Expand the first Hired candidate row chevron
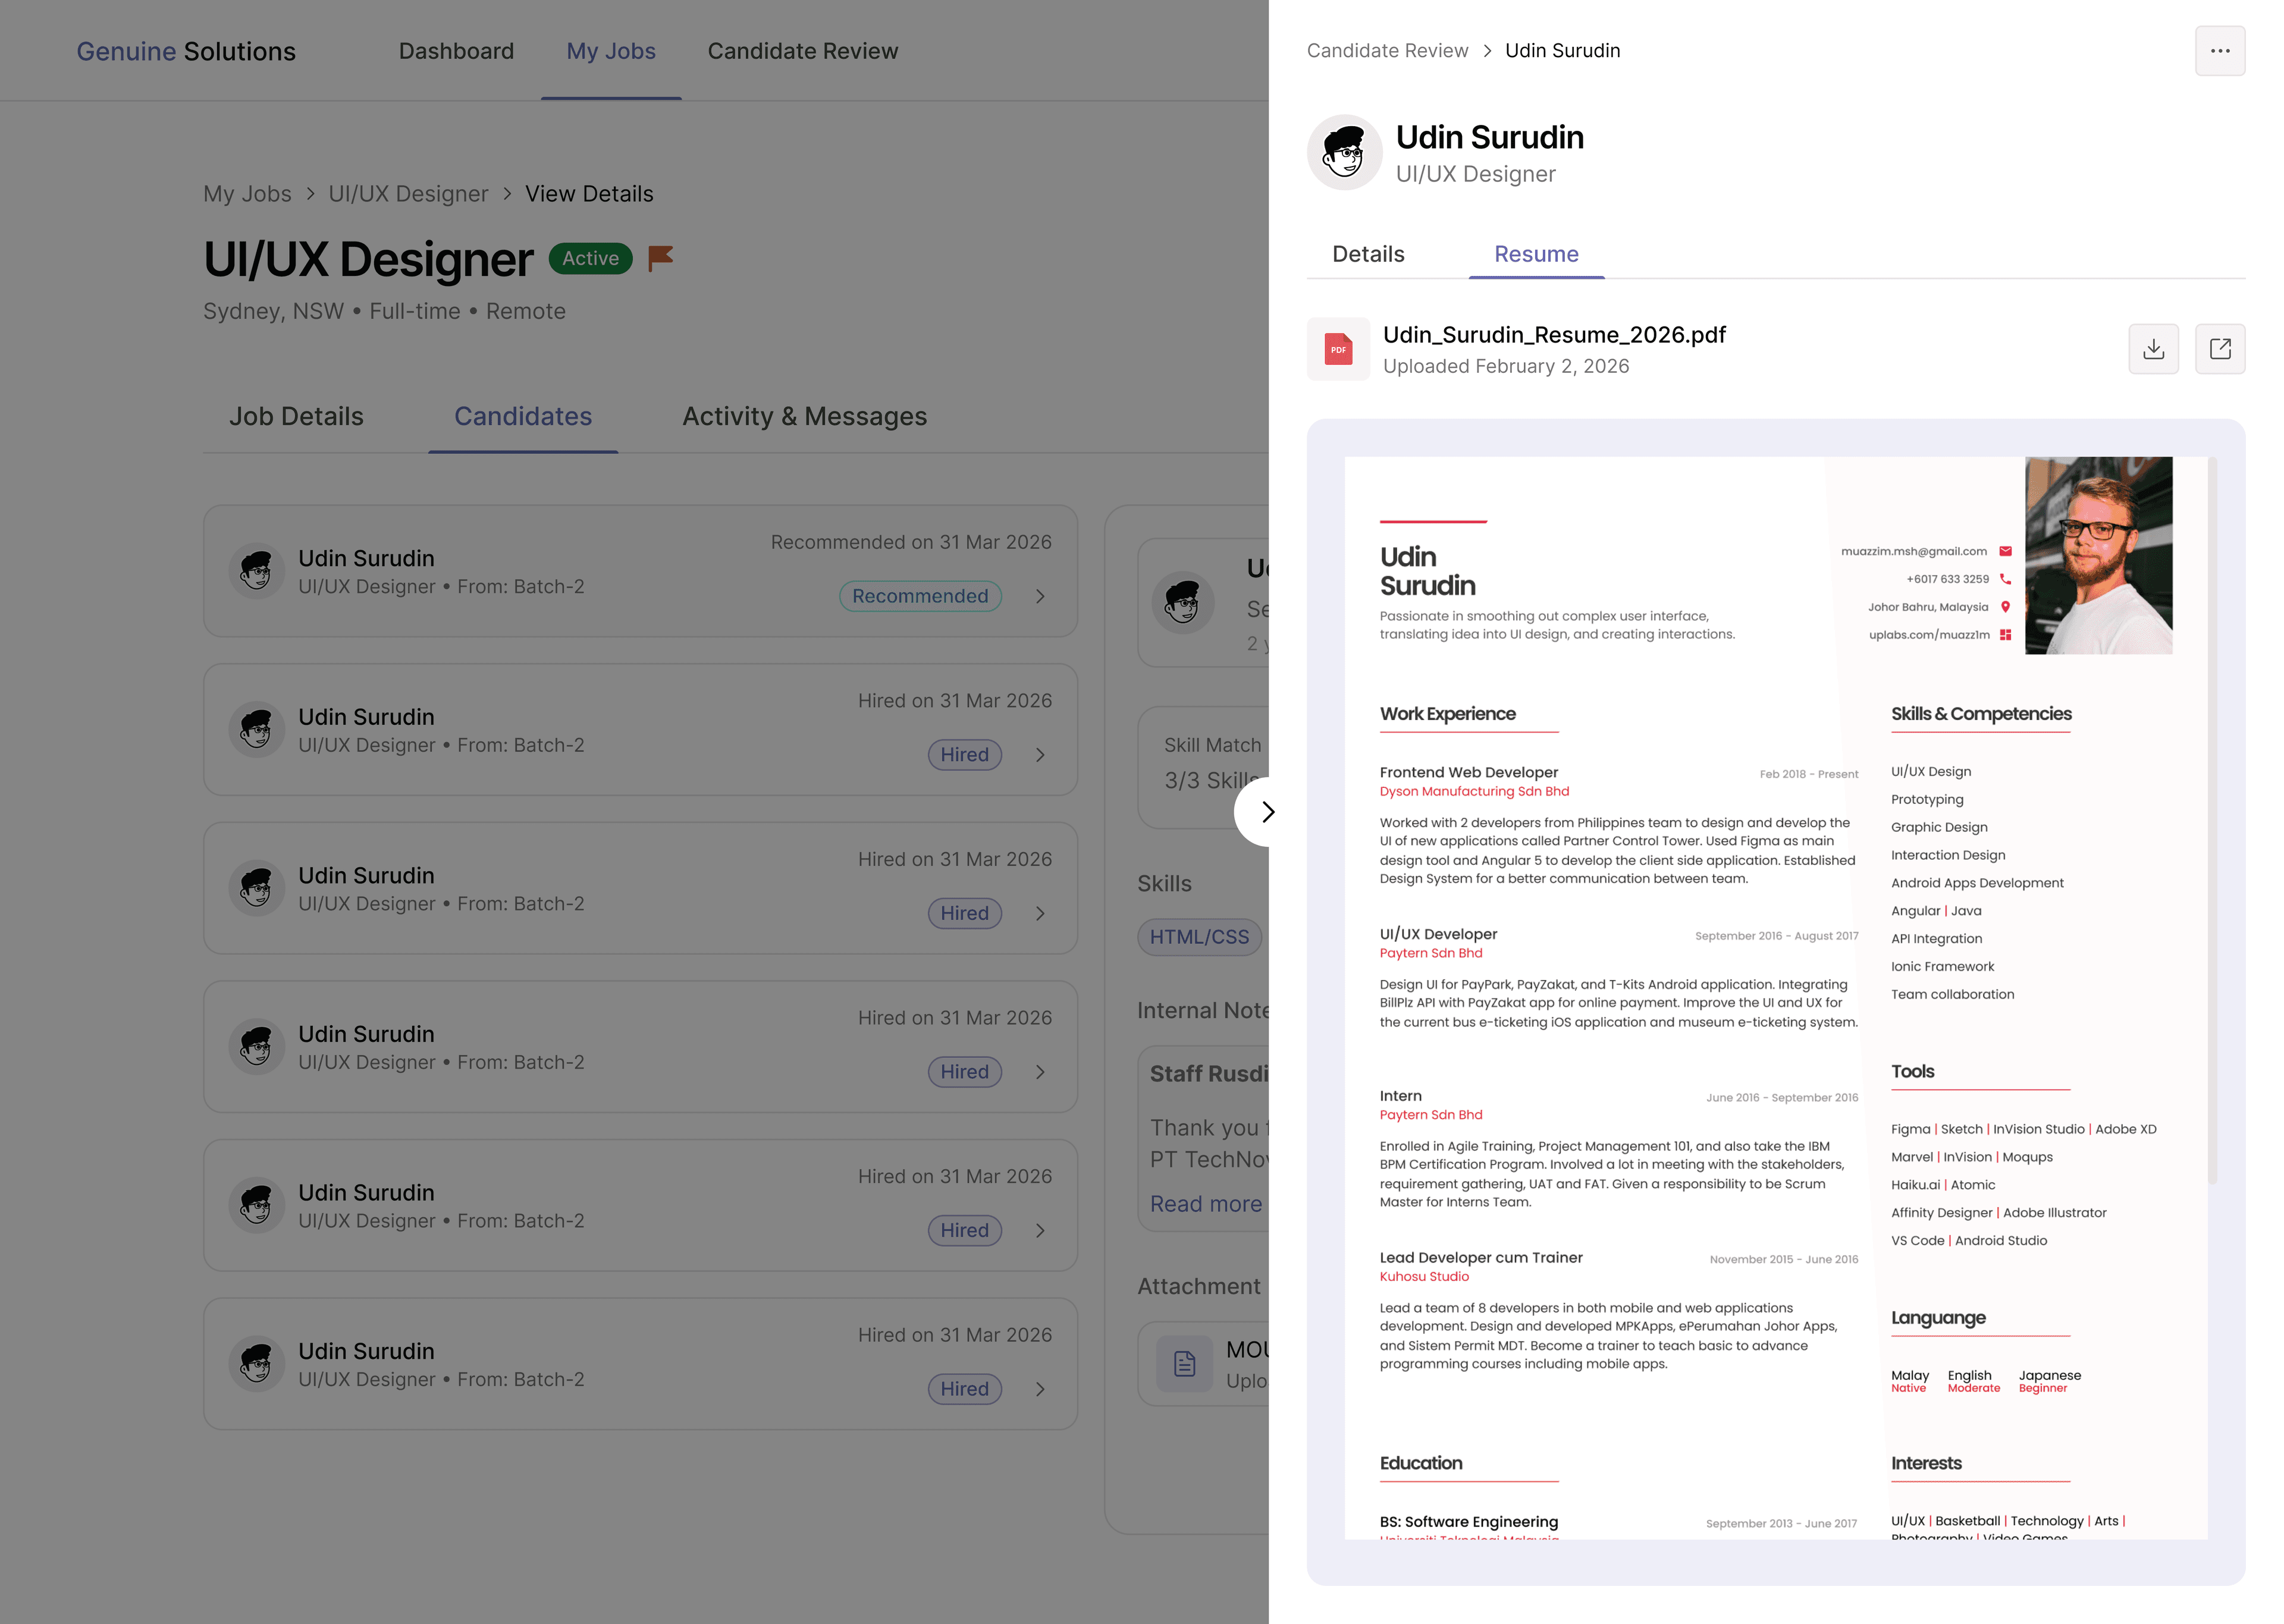Image resolution: width=2284 pixels, height=1624 pixels. (x=1040, y=755)
